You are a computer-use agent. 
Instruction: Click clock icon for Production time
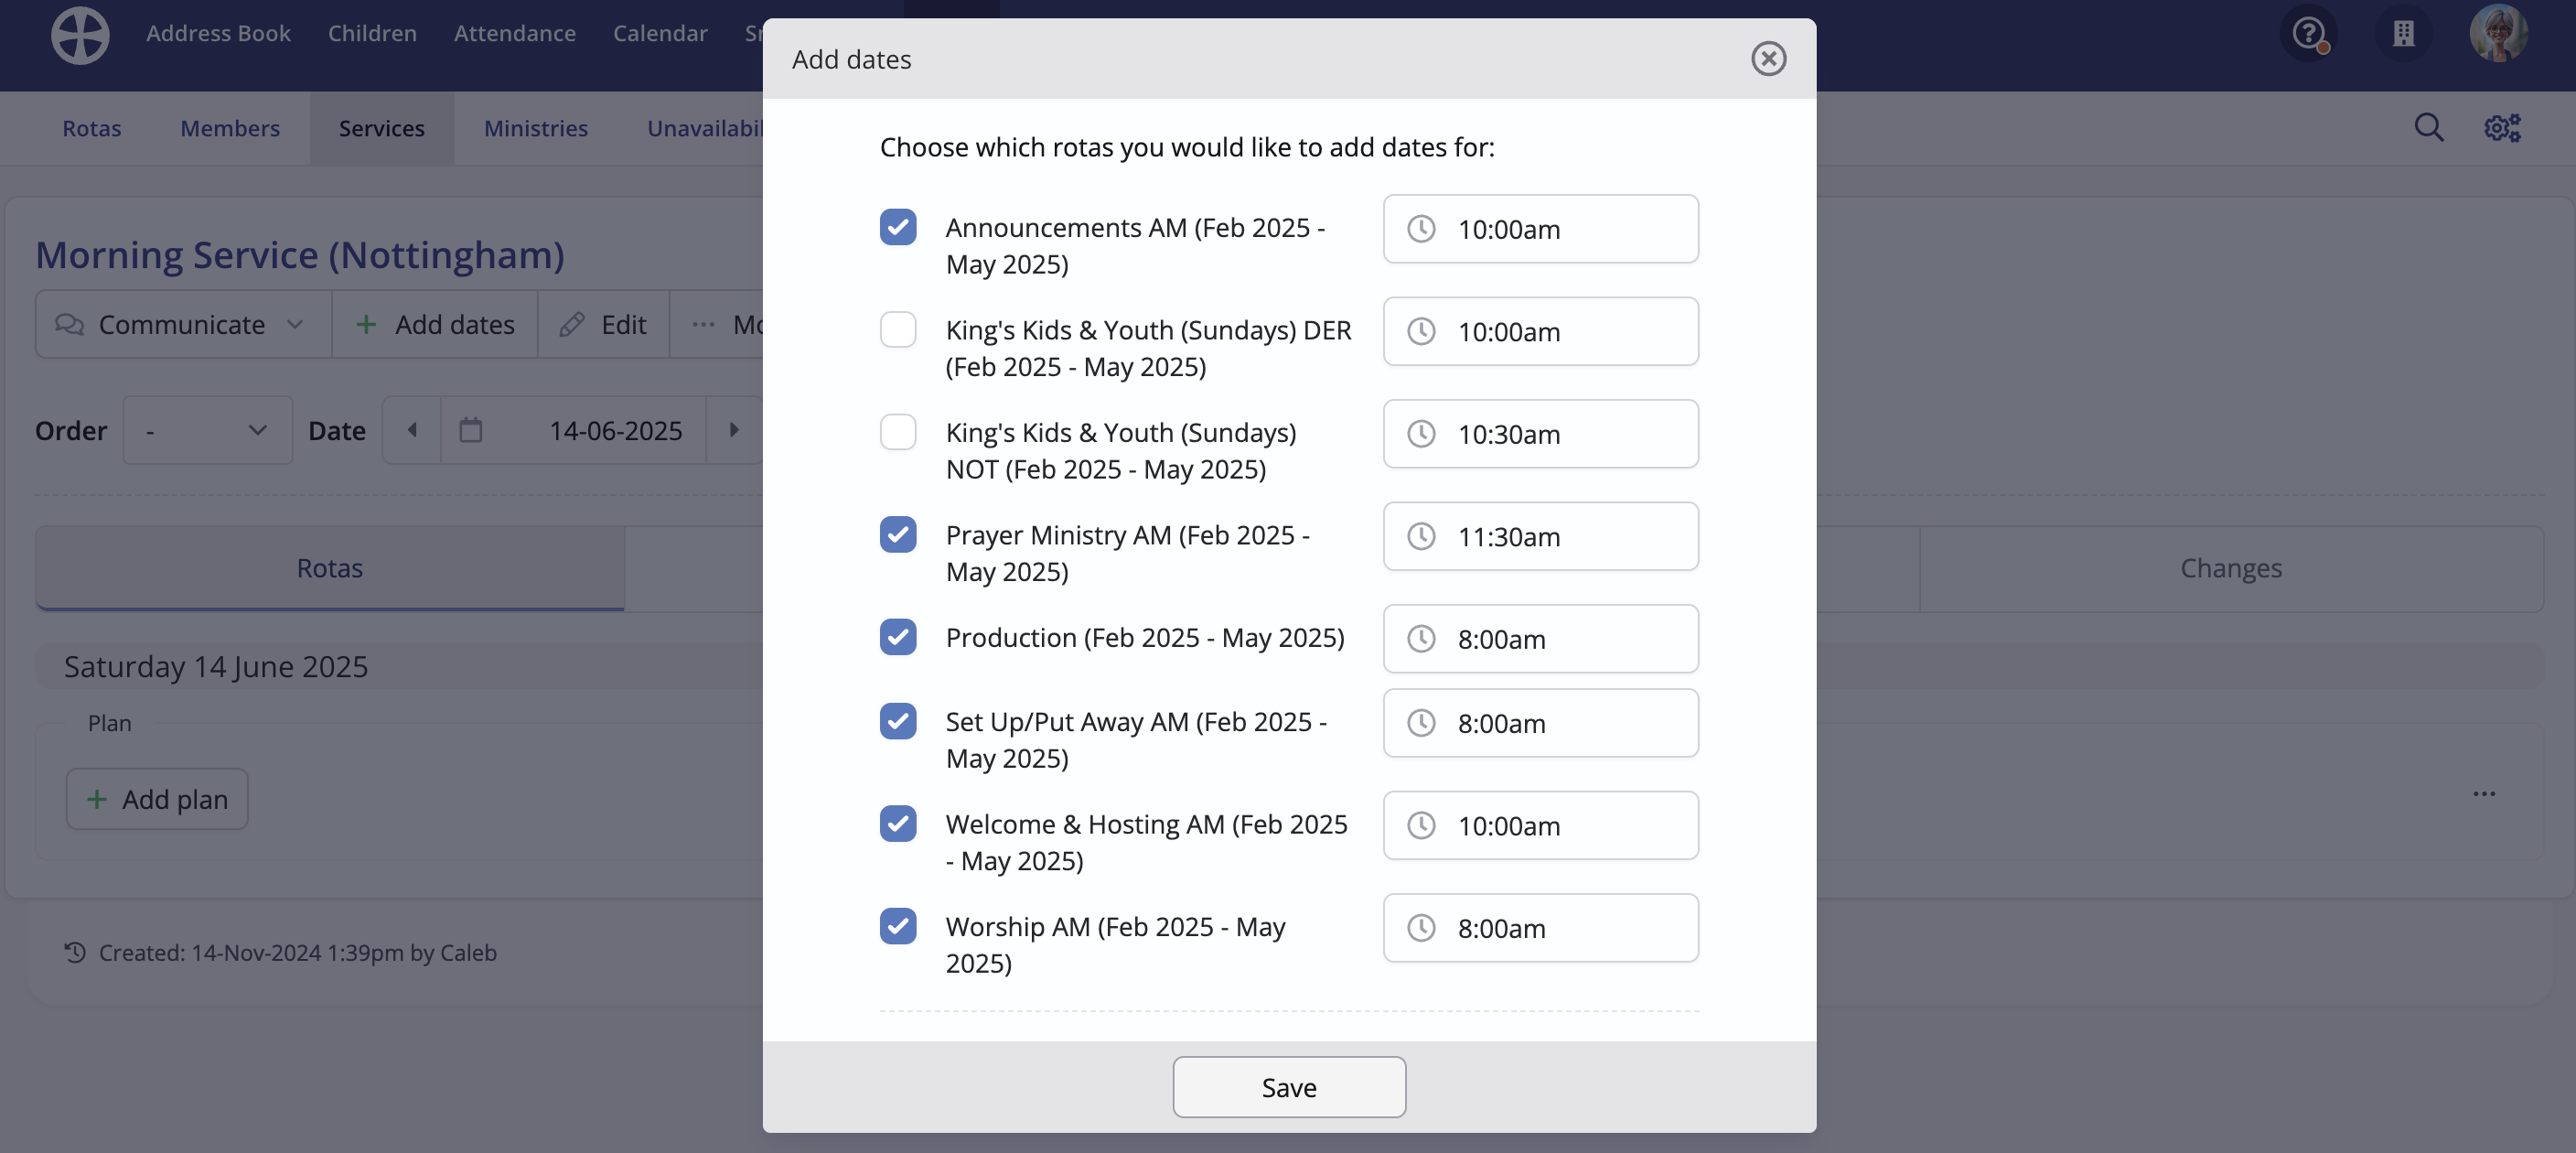[1421, 639]
